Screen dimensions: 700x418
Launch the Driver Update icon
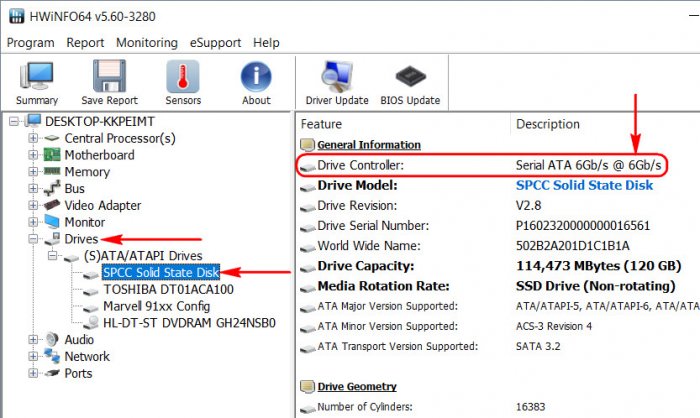tap(337, 77)
